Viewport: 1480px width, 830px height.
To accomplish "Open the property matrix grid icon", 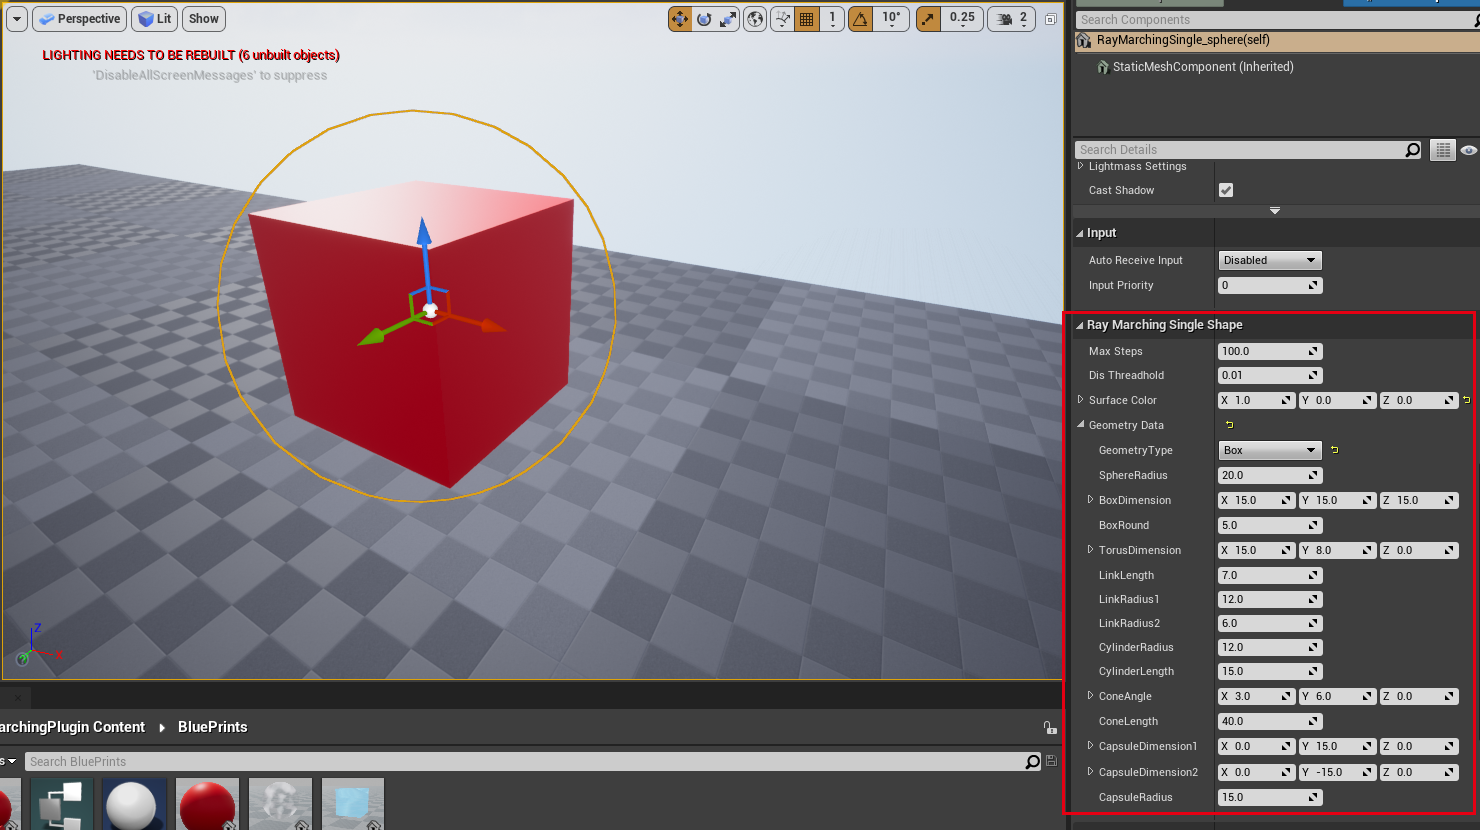I will coord(1442,150).
